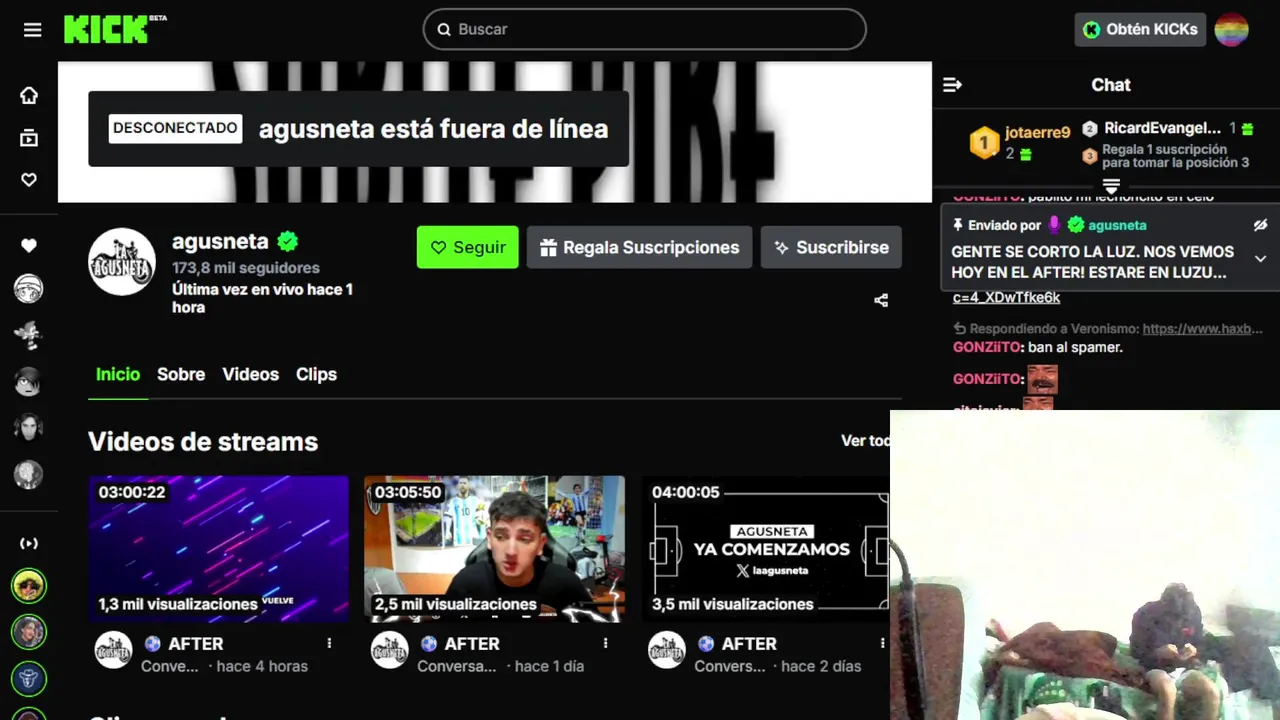This screenshot has width=1280, height=720.
Task: Click Regala Suscripciones button
Action: click(x=639, y=247)
